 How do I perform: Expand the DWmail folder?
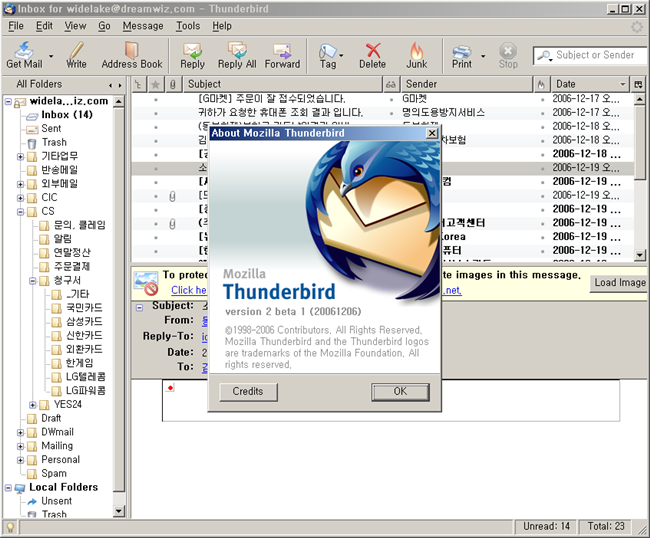pos(20,432)
